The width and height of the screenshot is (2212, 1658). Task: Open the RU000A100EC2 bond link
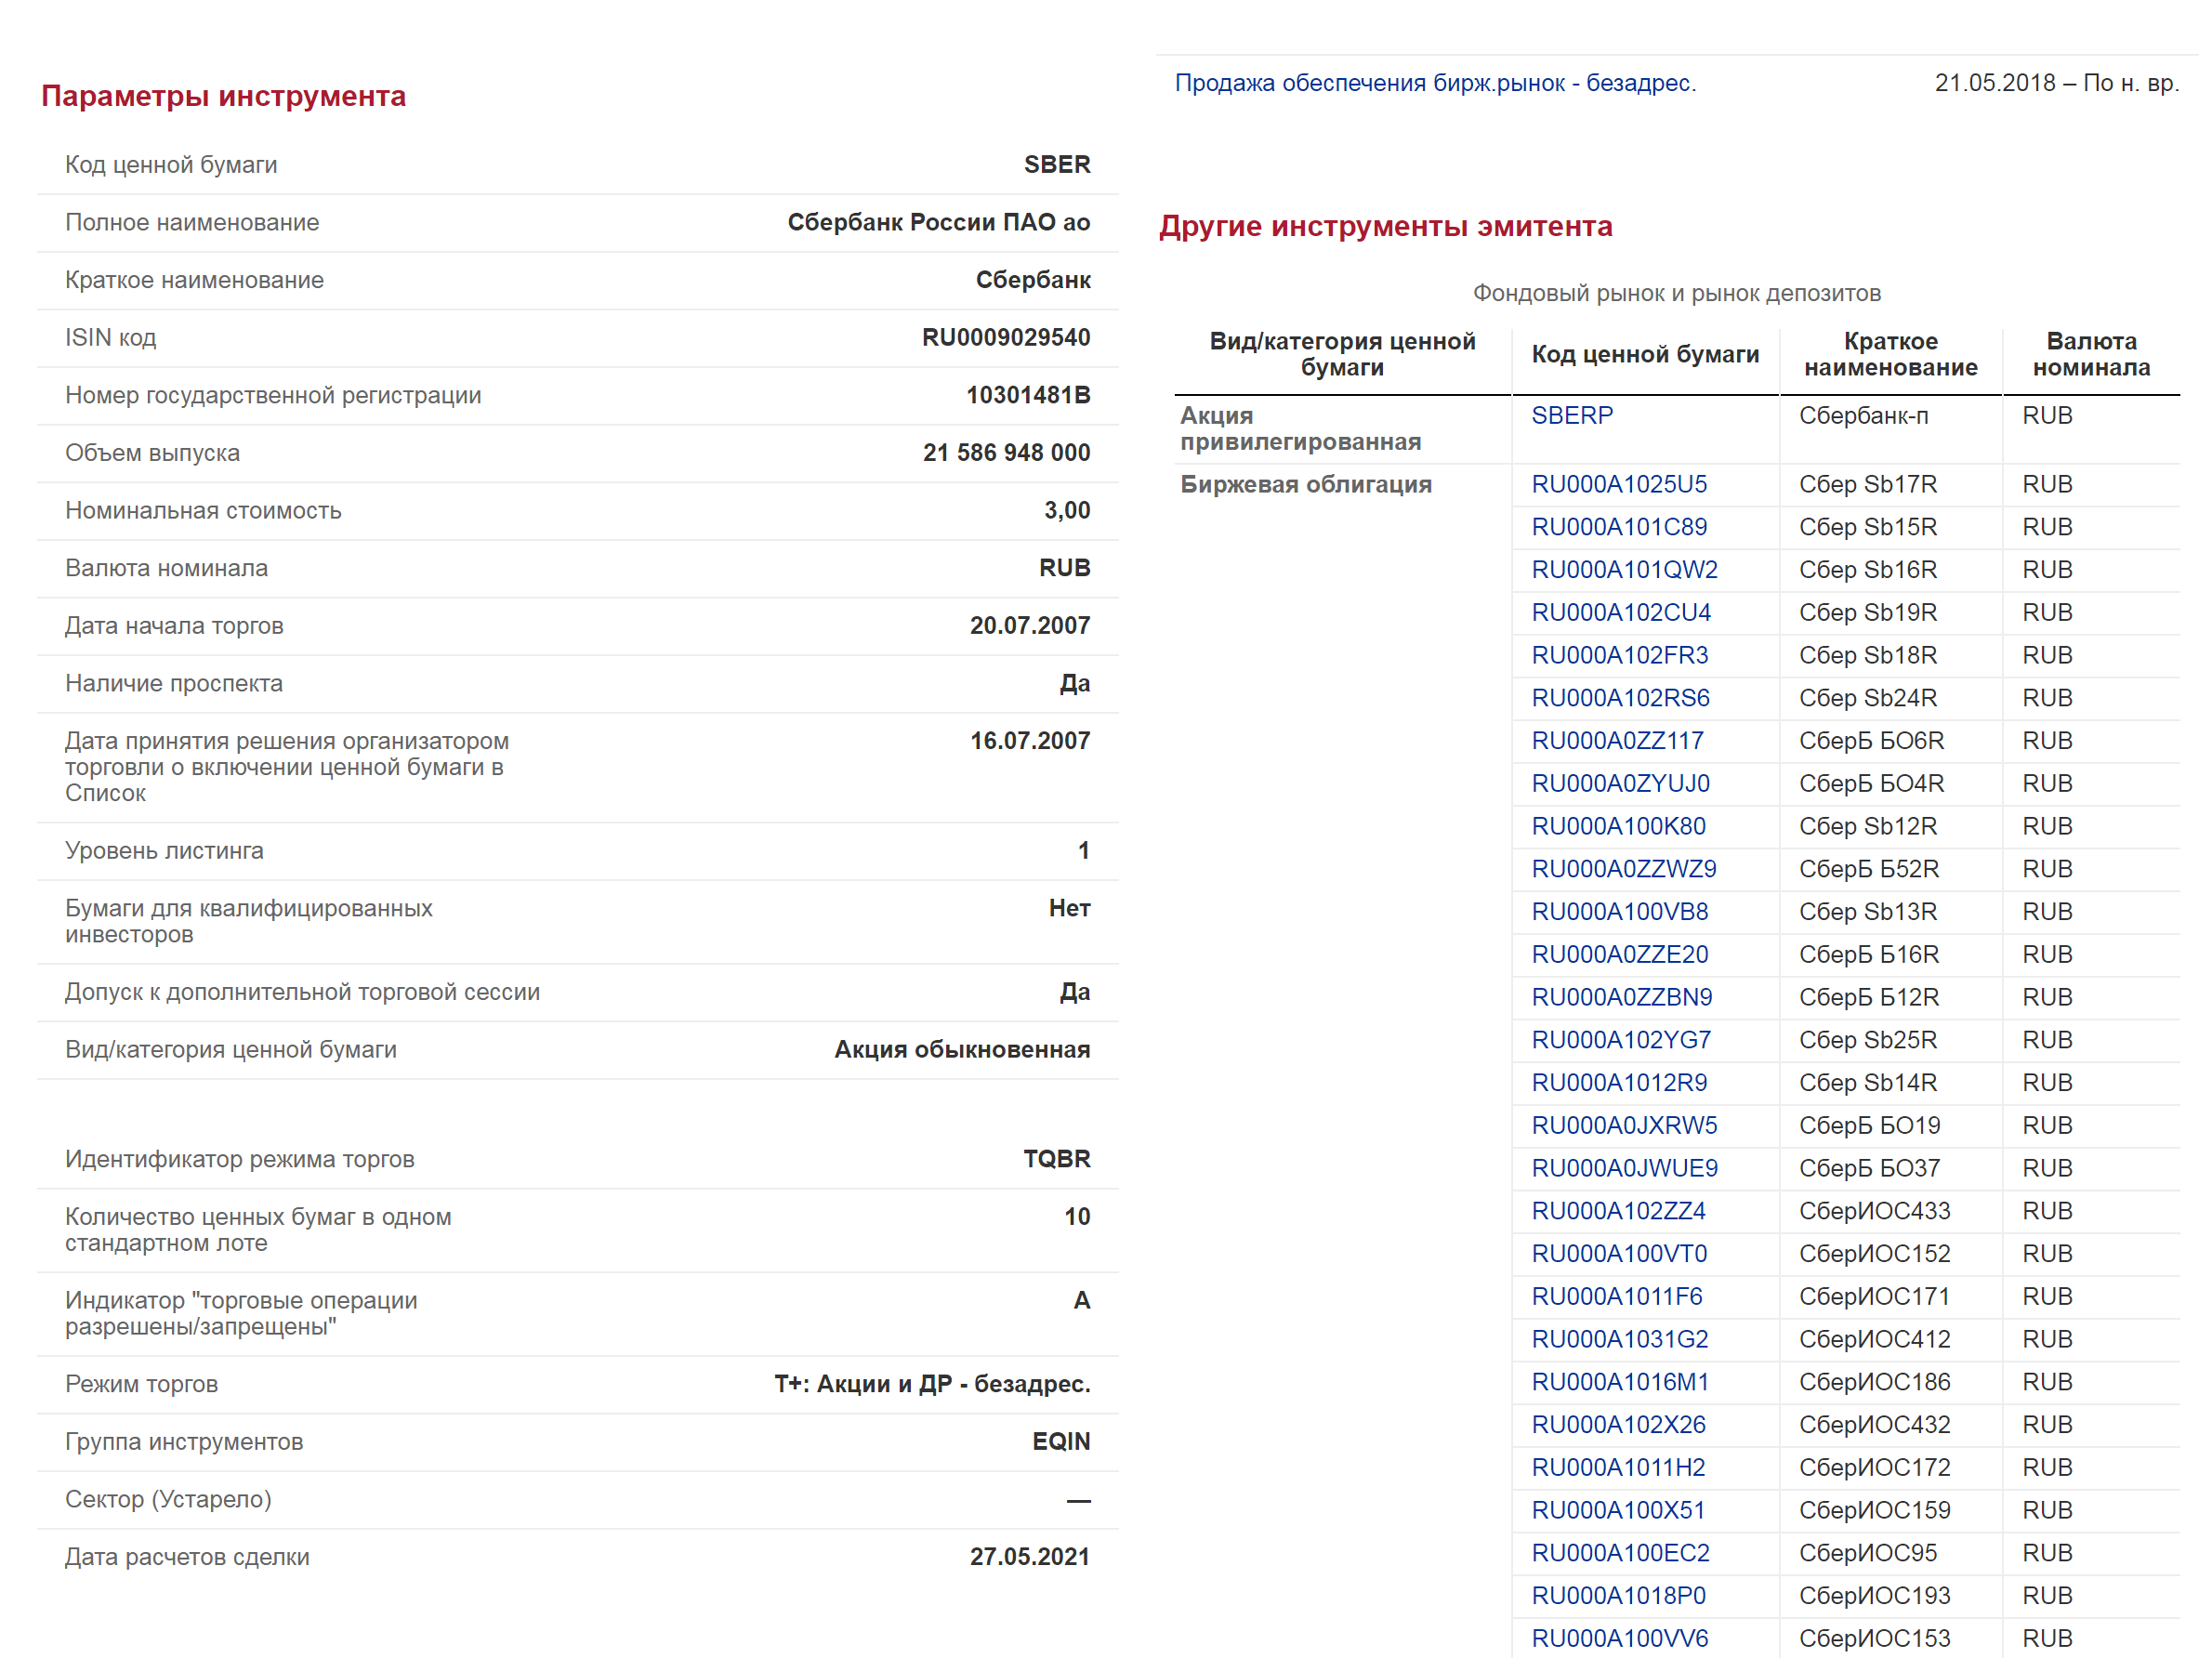[x=1620, y=1553]
